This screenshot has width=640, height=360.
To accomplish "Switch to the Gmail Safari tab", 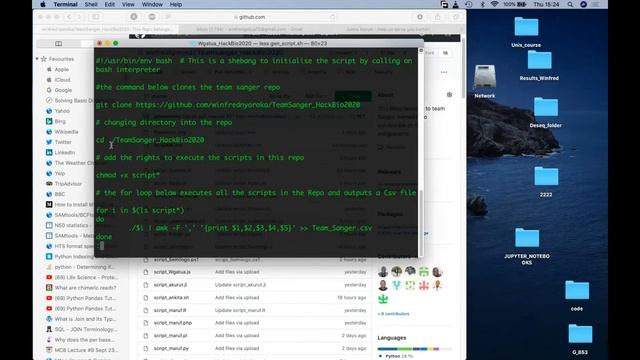I will pyautogui.click(x=249, y=29).
